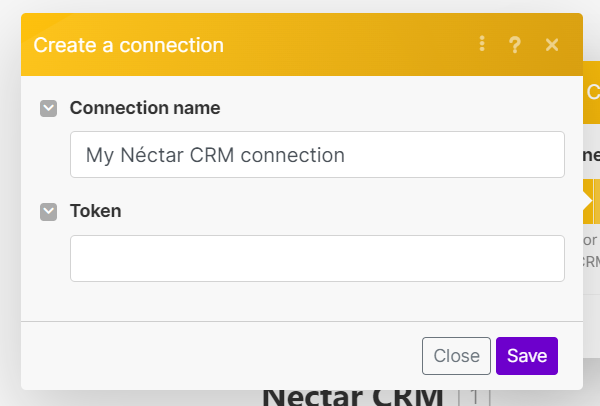Focus the Connection name input field
The height and width of the screenshot is (406, 600).
click(x=317, y=155)
